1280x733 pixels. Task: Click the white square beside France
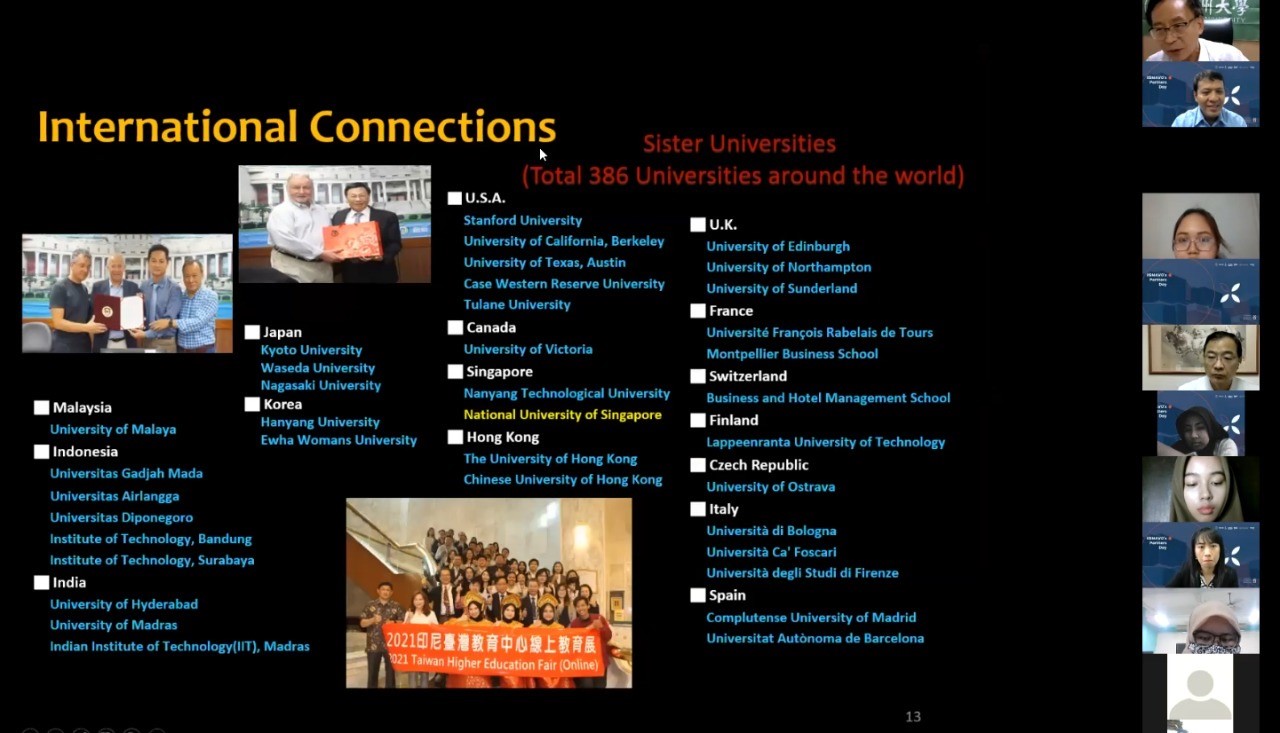tap(698, 311)
